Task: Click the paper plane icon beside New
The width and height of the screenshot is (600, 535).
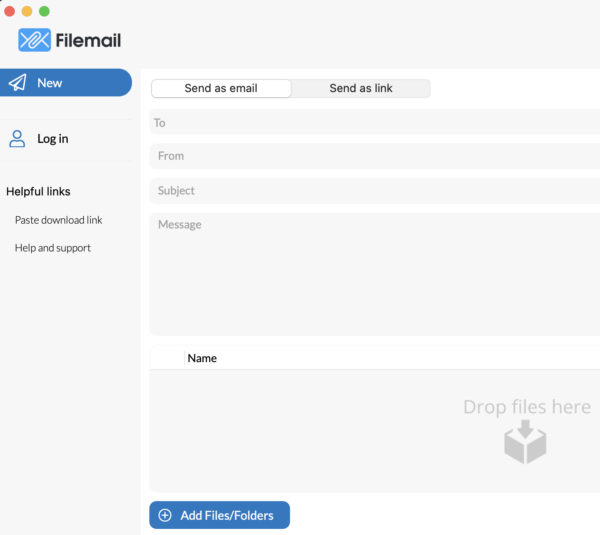Action: [x=18, y=83]
